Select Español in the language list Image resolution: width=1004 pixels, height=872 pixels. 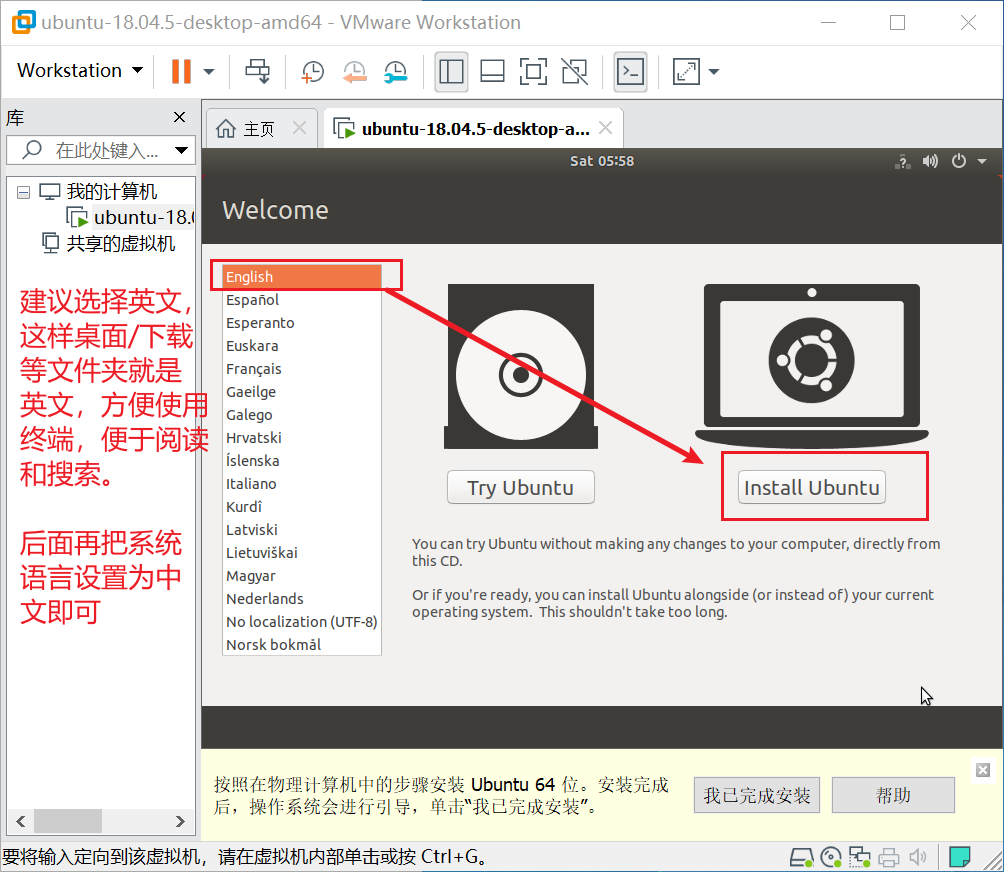click(x=302, y=300)
